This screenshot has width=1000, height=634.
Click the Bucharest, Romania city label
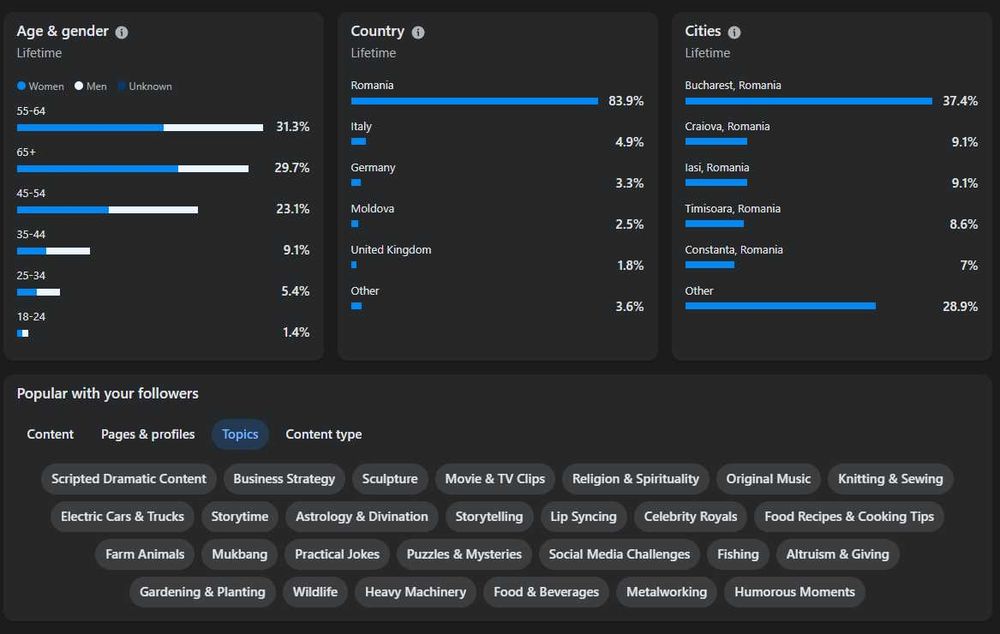coord(733,85)
